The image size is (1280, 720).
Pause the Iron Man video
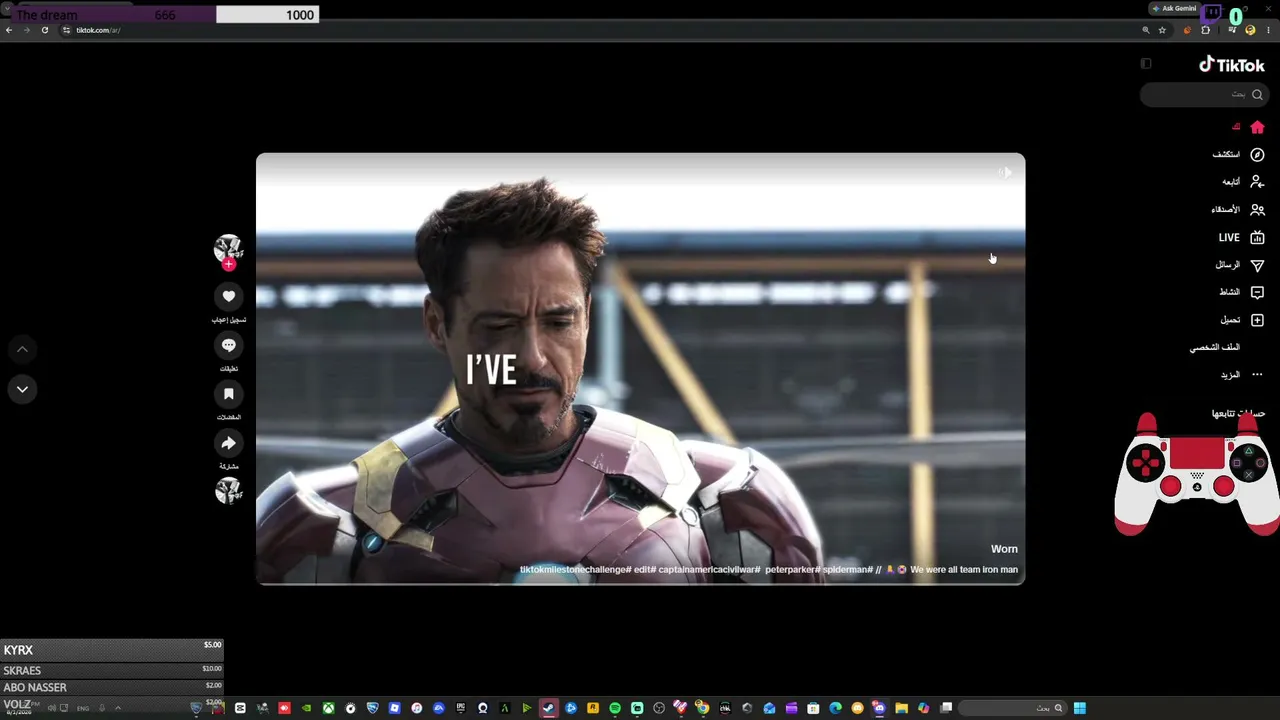[x=640, y=368]
